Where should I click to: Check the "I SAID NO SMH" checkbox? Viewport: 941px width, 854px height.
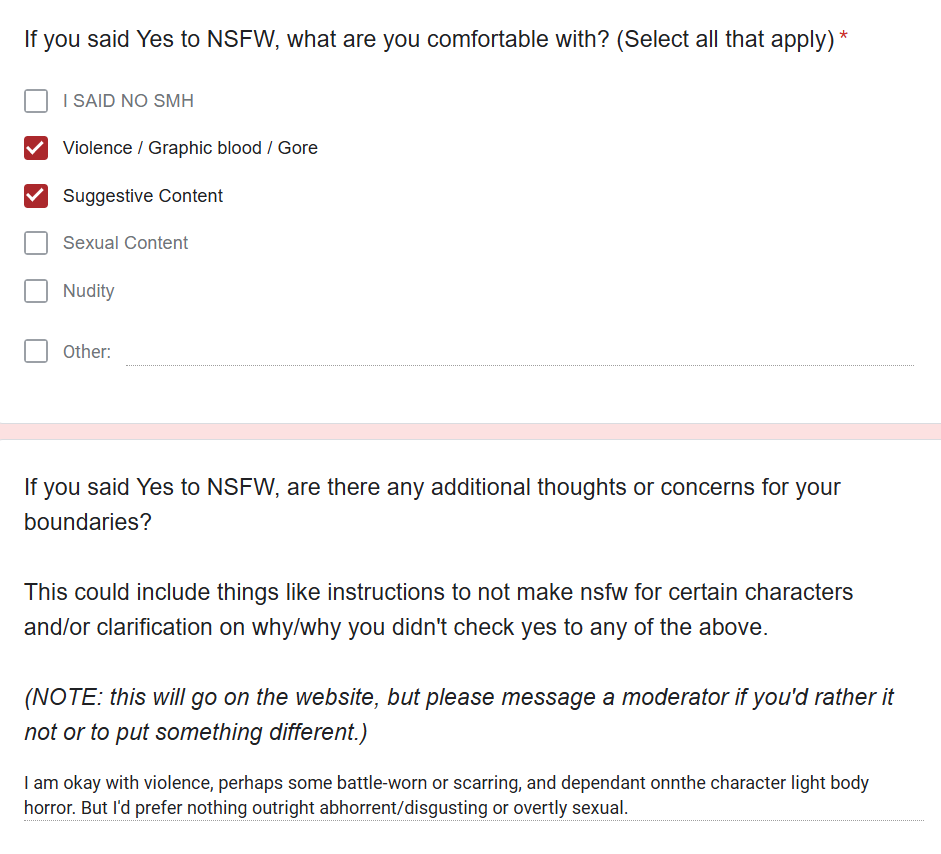click(36, 101)
